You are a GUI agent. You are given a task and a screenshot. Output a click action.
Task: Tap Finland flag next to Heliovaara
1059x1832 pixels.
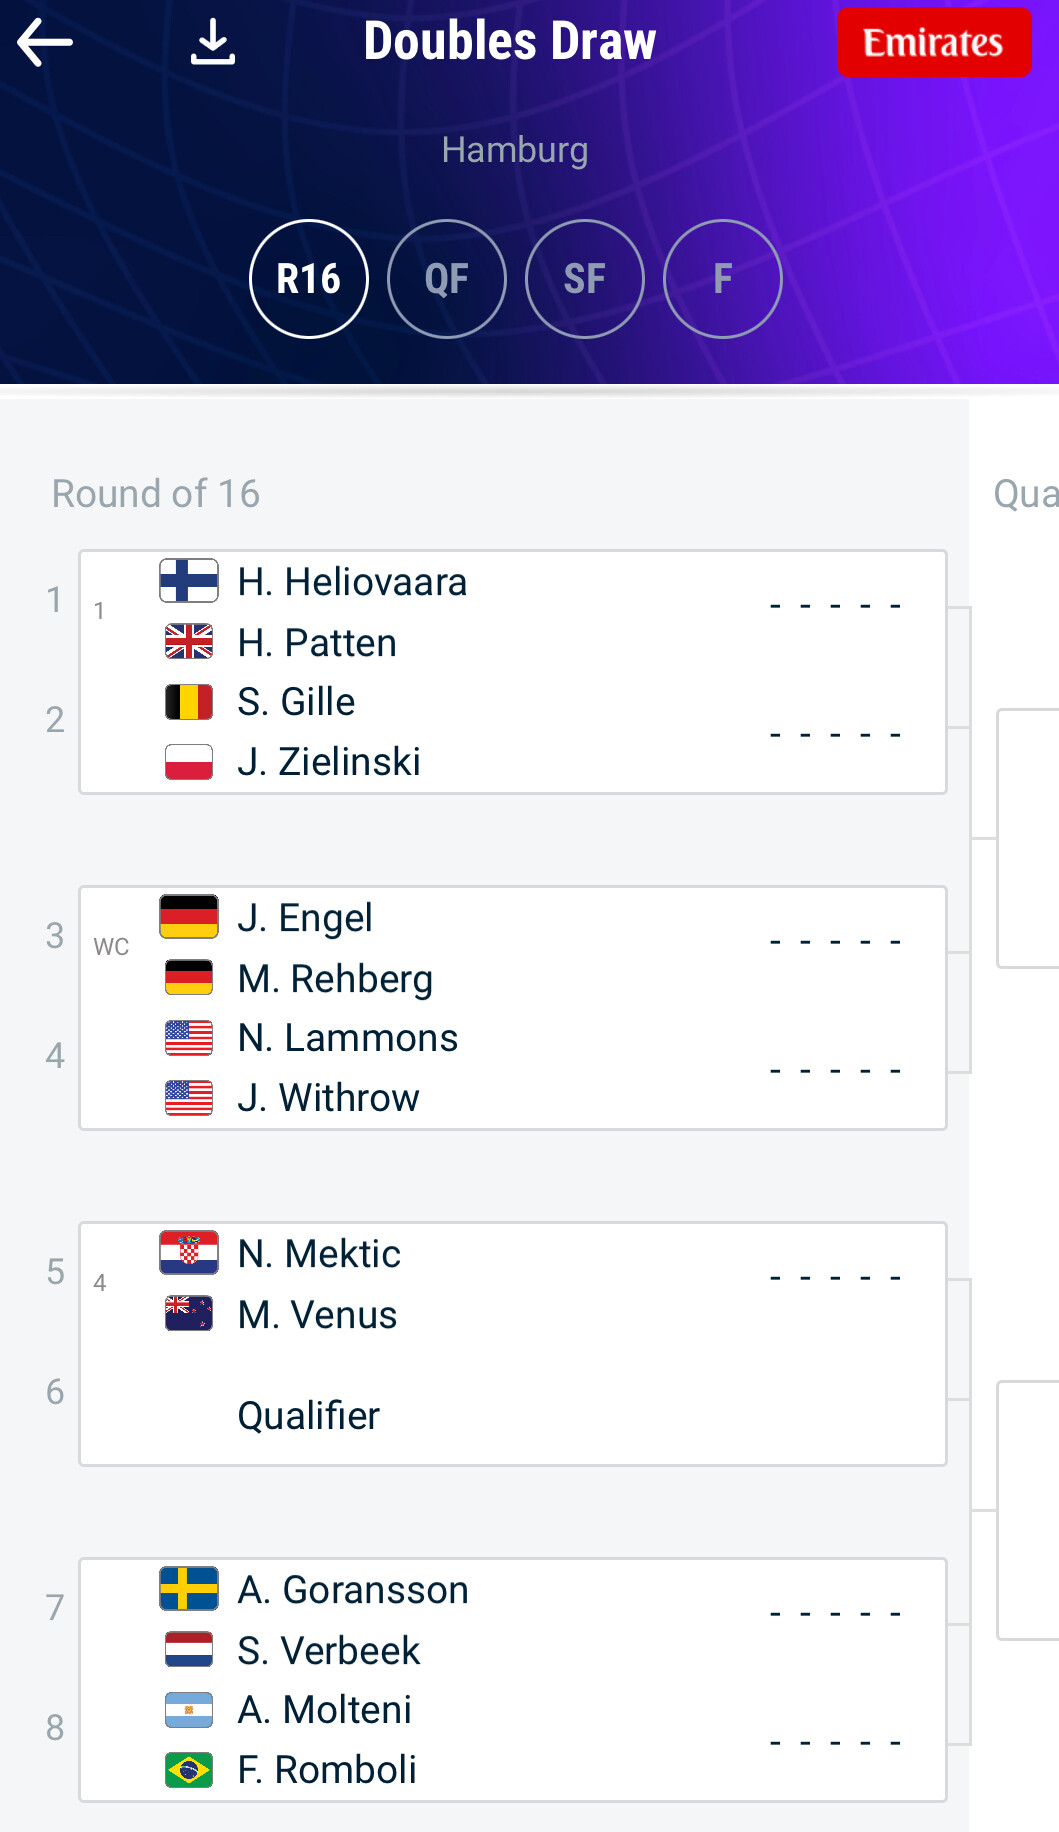(189, 581)
